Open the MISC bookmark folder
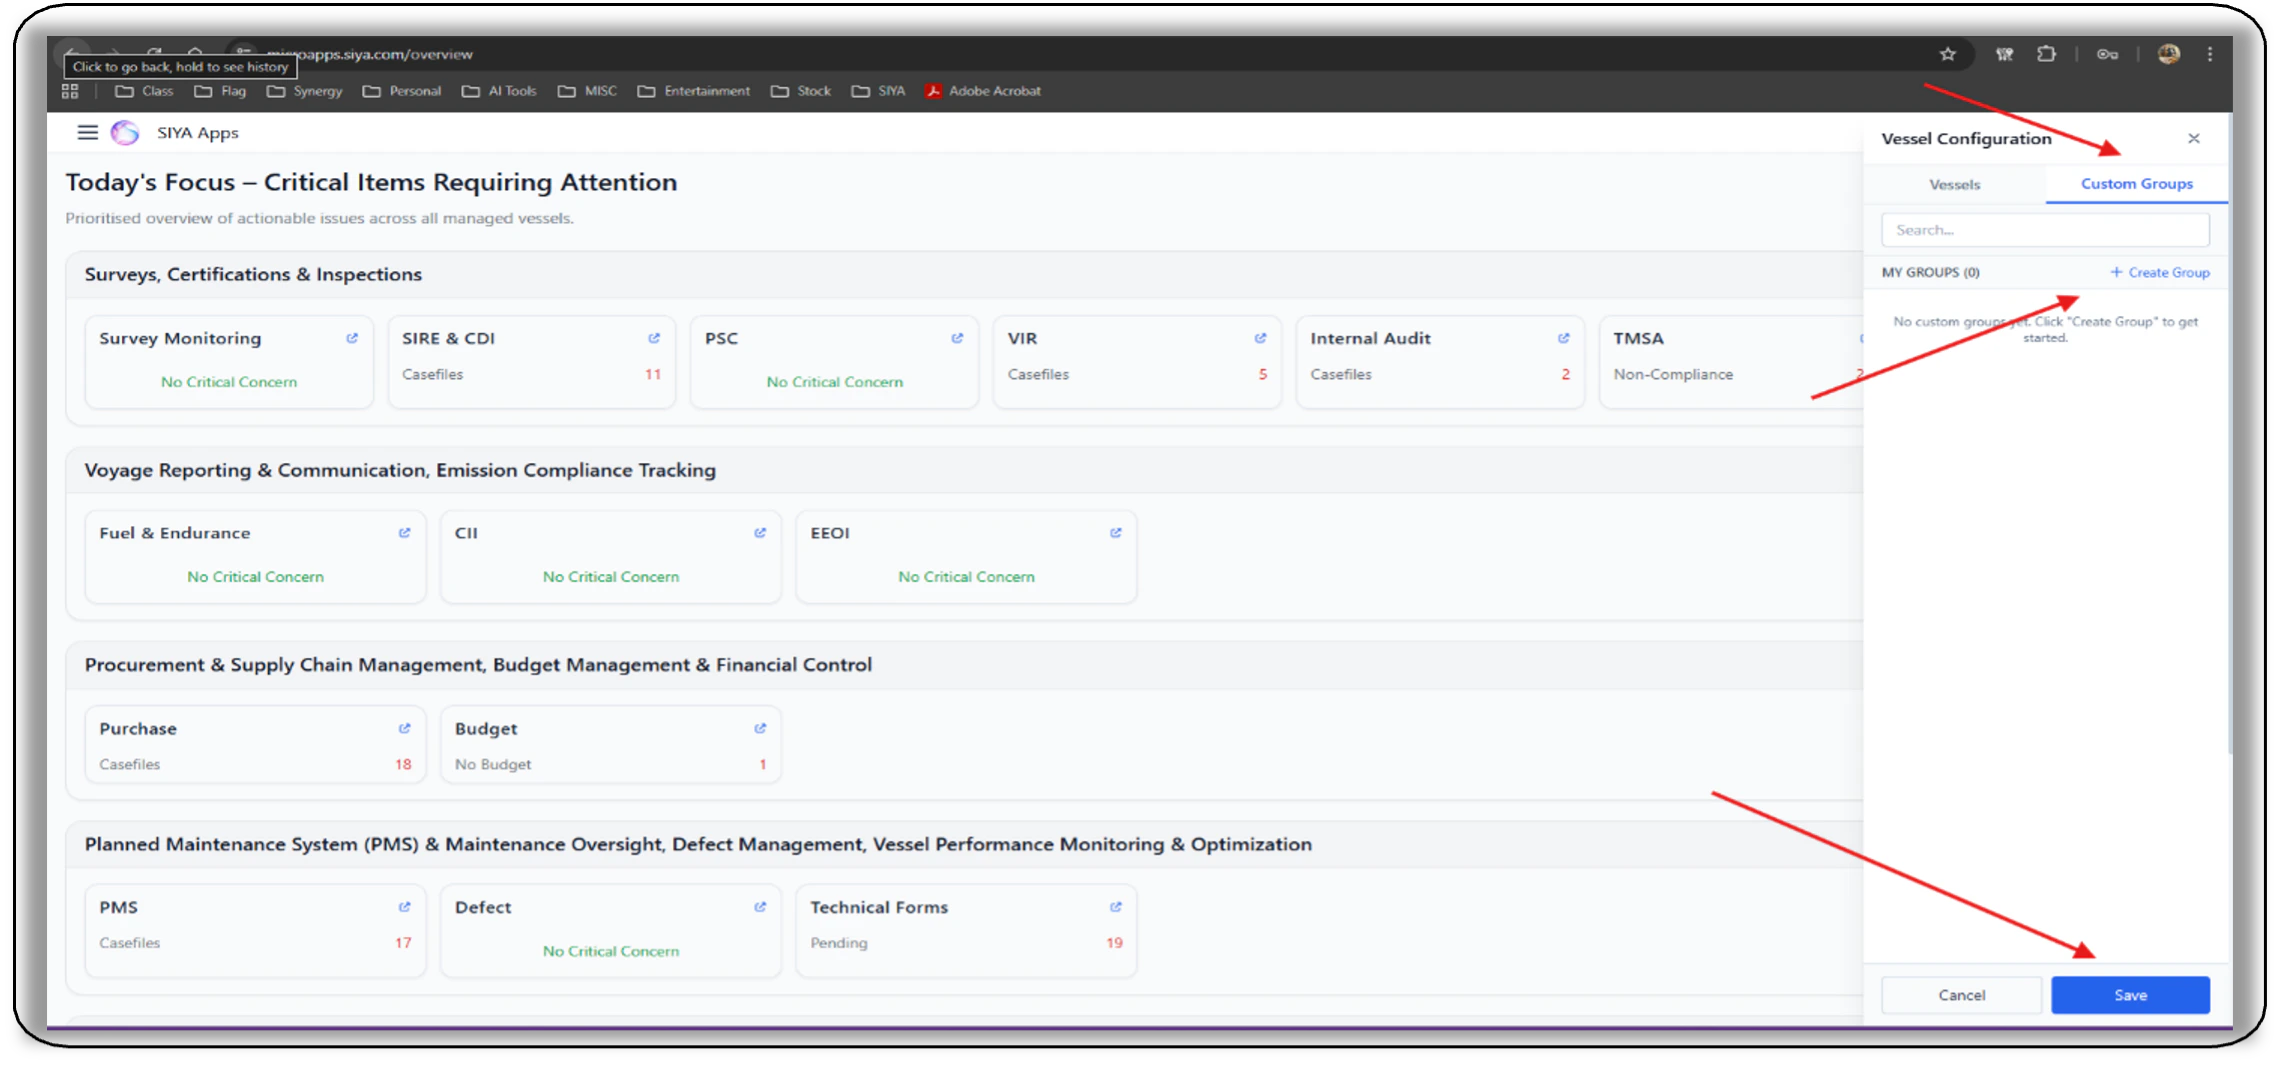The image size is (2282, 1067). coord(587,91)
